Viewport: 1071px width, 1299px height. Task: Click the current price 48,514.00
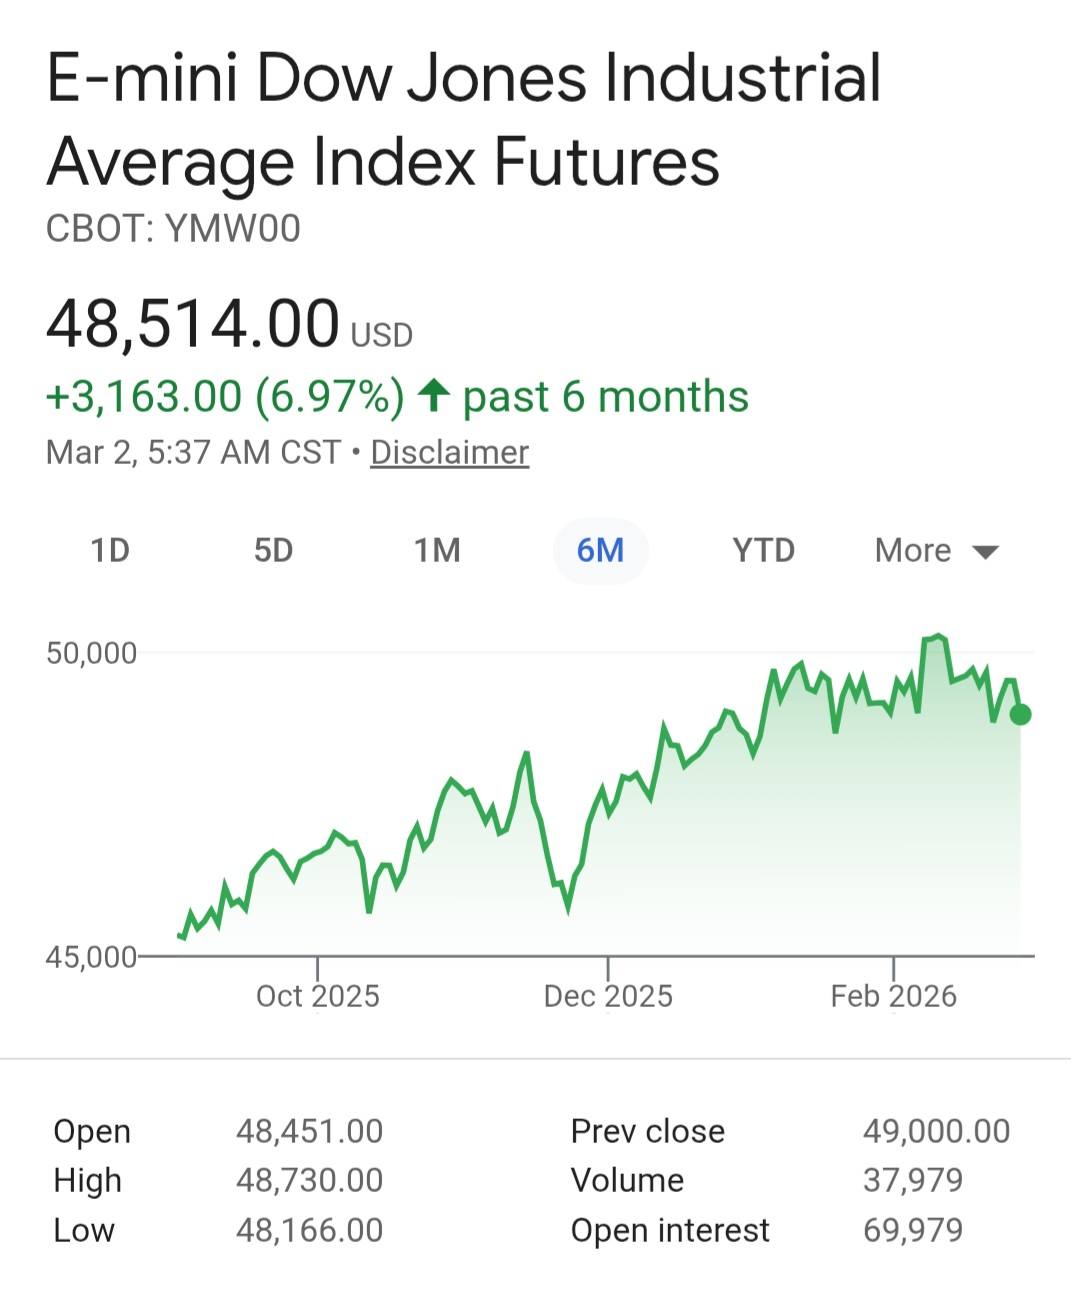193,325
